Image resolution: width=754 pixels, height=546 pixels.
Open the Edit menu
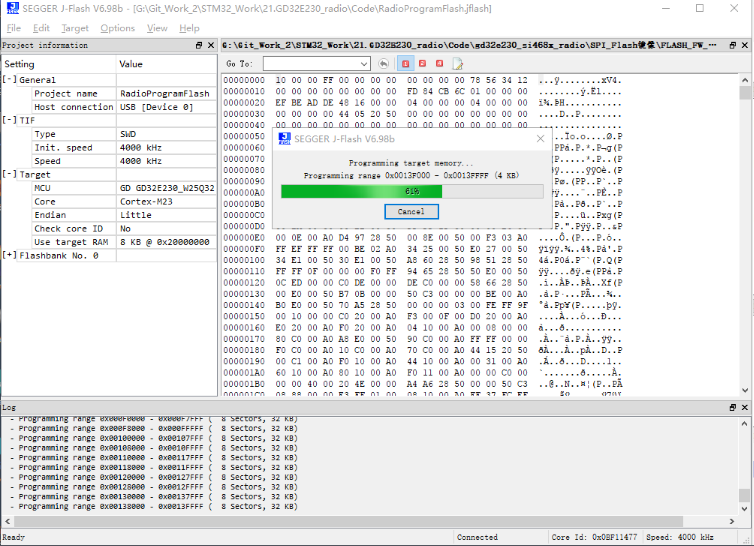[41, 28]
